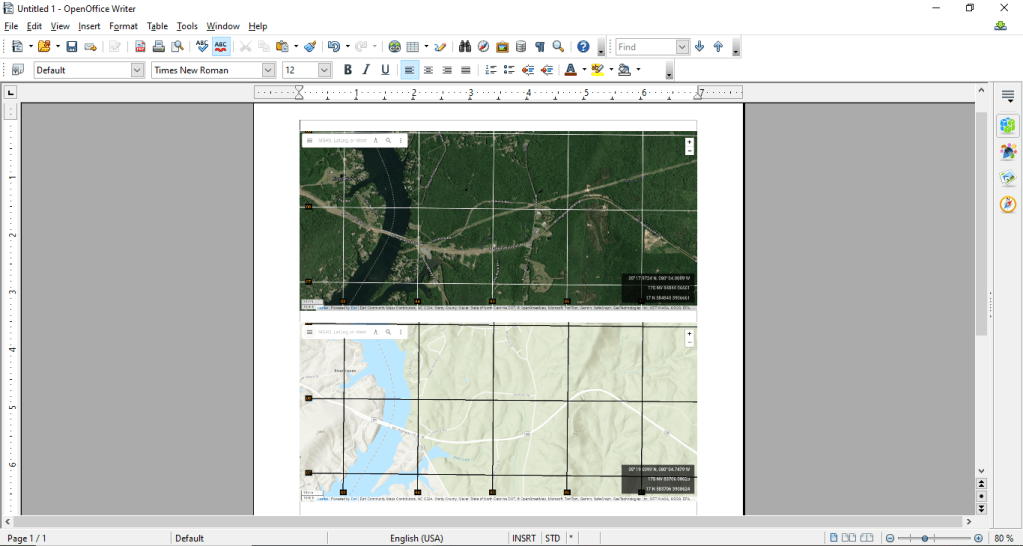1023x546 pixels.
Task: Open the Navigator compass icon
Action: [1008, 204]
